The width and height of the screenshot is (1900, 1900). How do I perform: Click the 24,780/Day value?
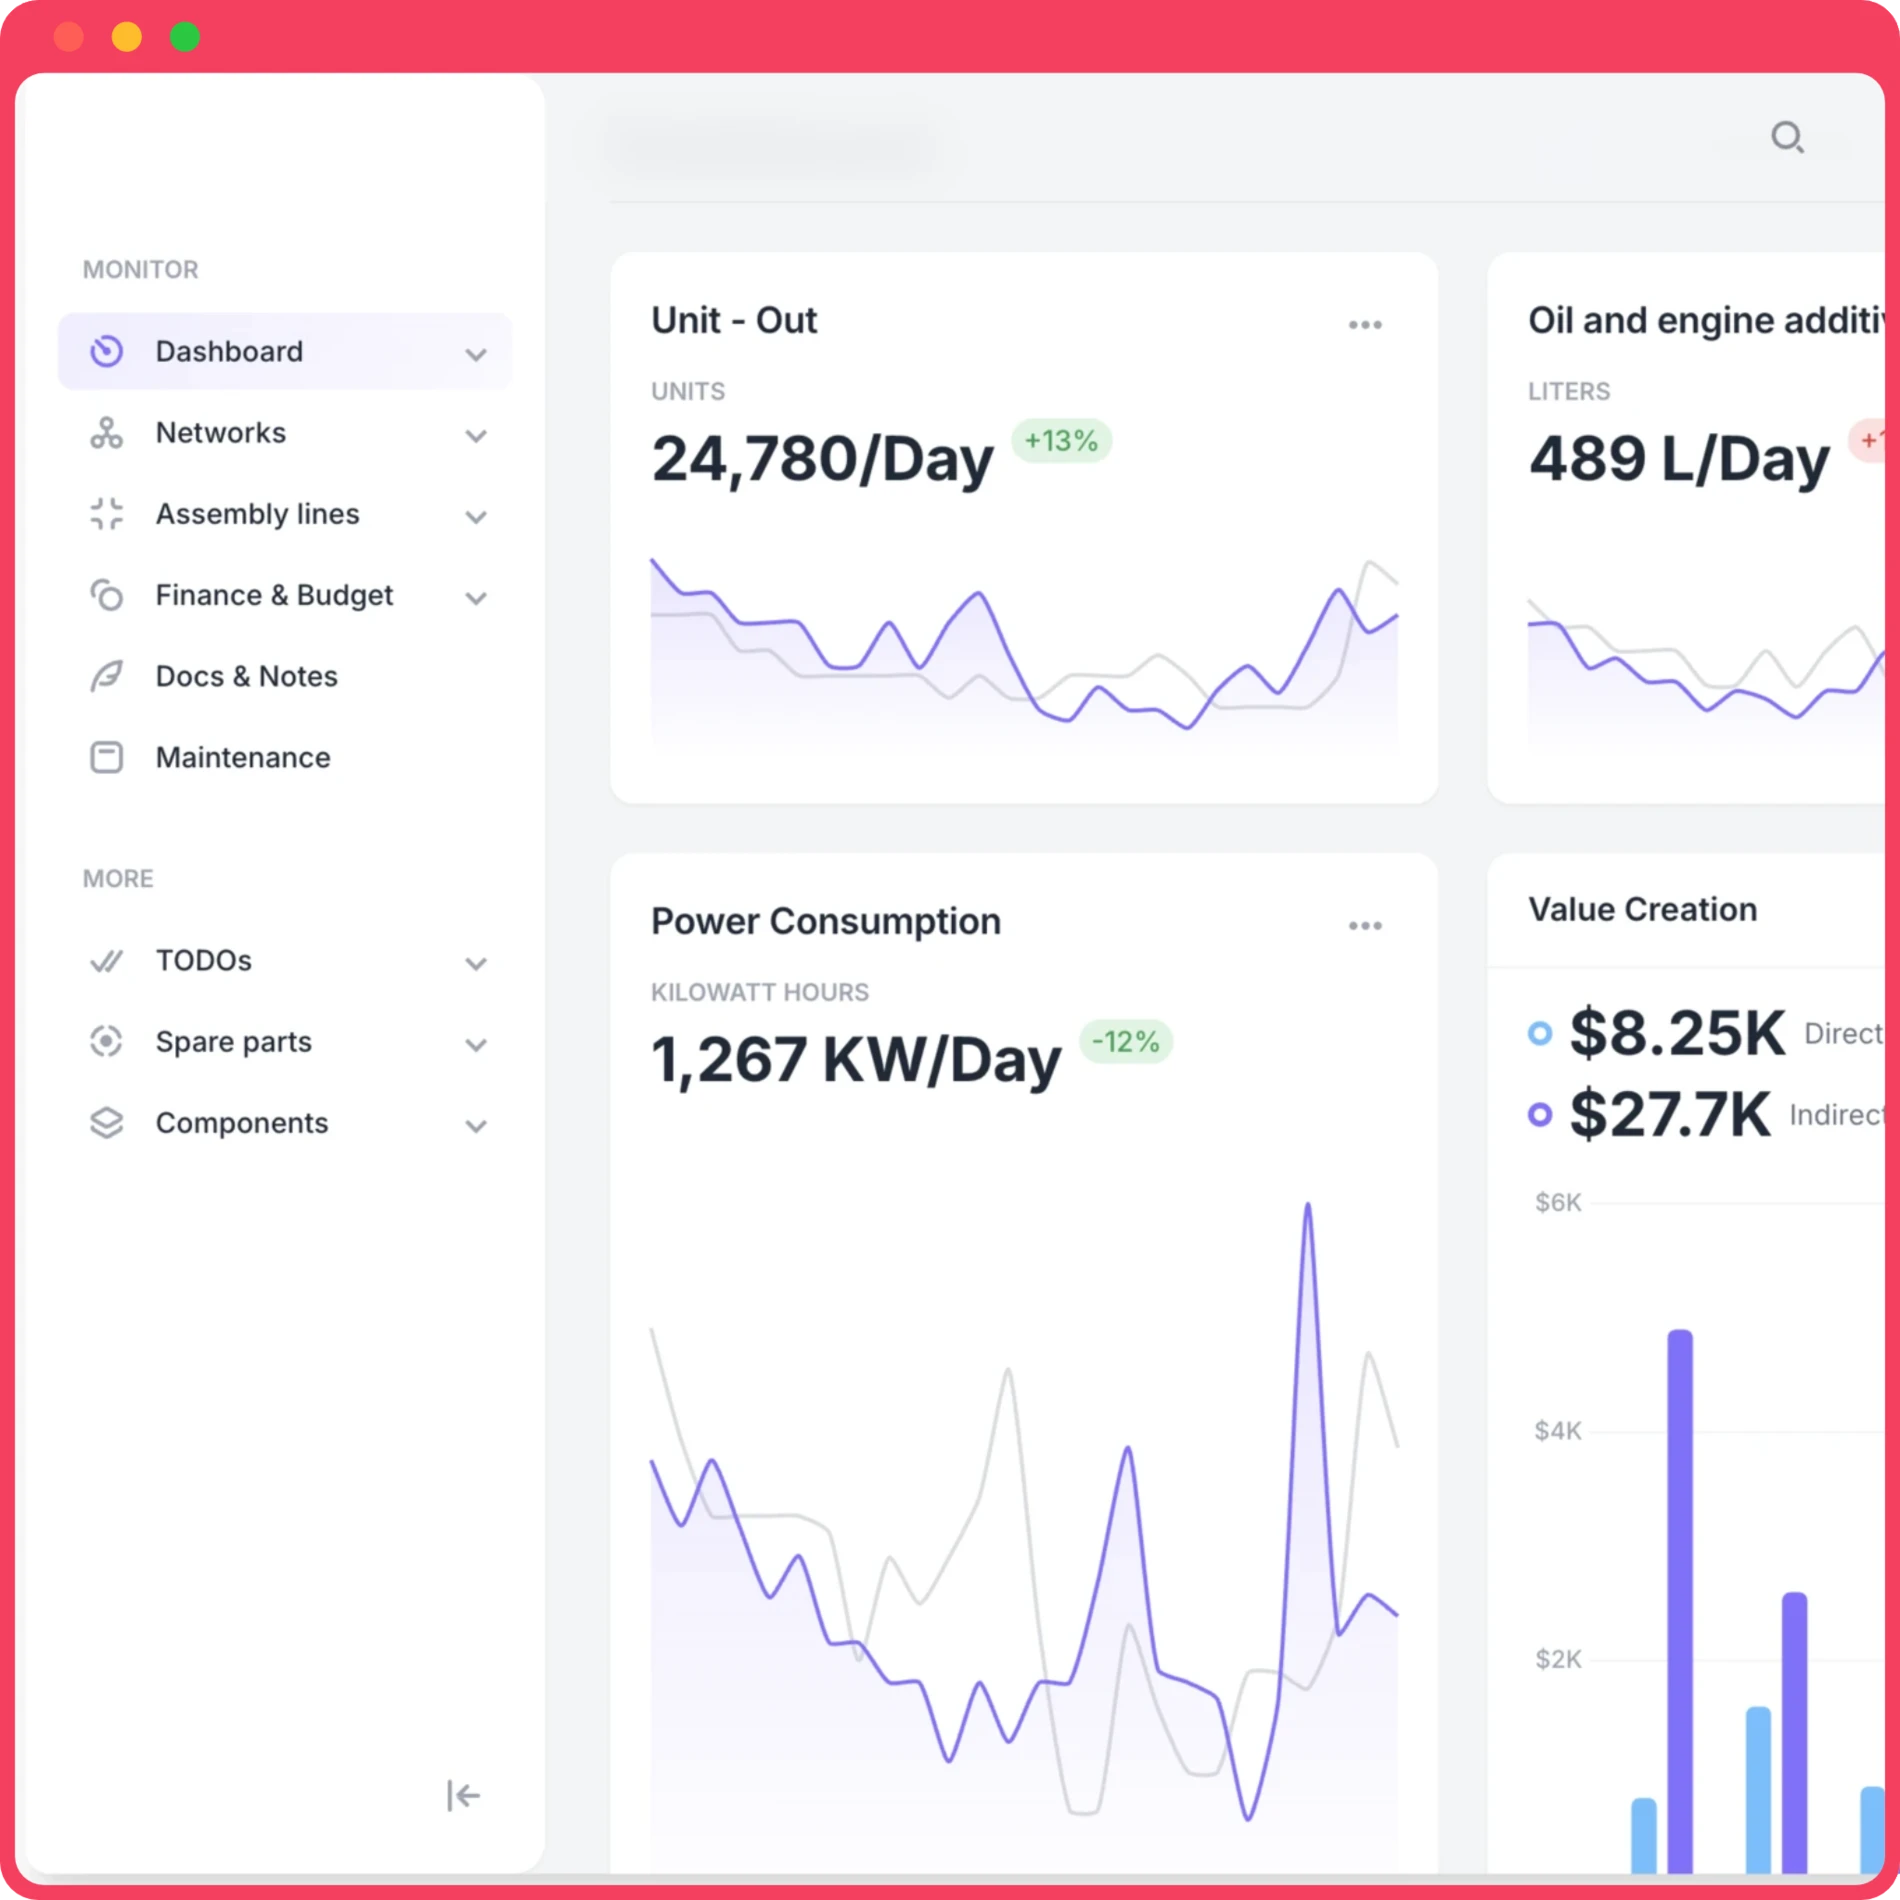[x=822, y=459]
